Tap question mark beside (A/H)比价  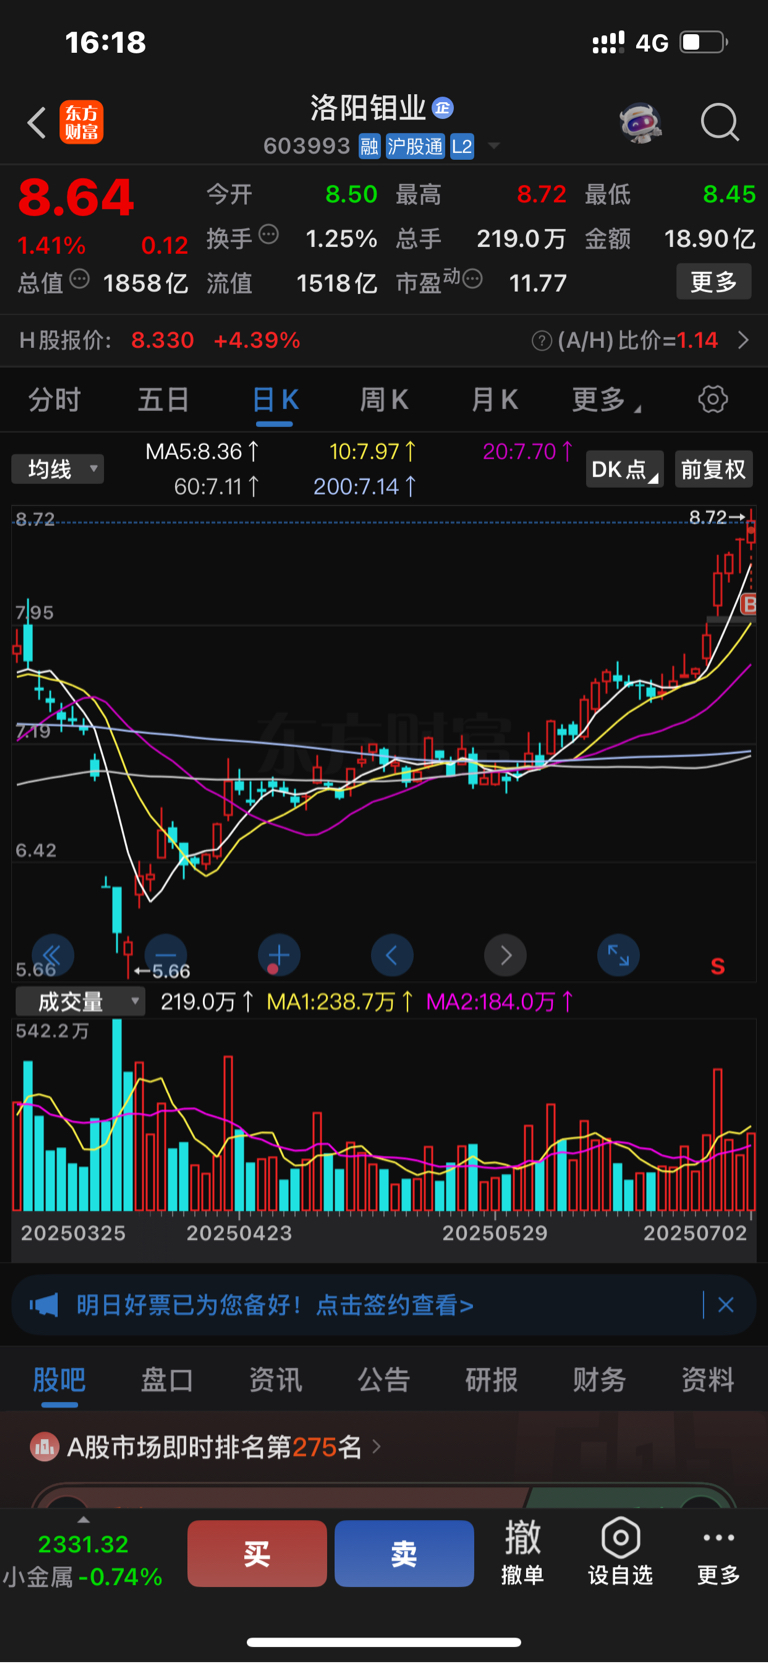(542, 341)
